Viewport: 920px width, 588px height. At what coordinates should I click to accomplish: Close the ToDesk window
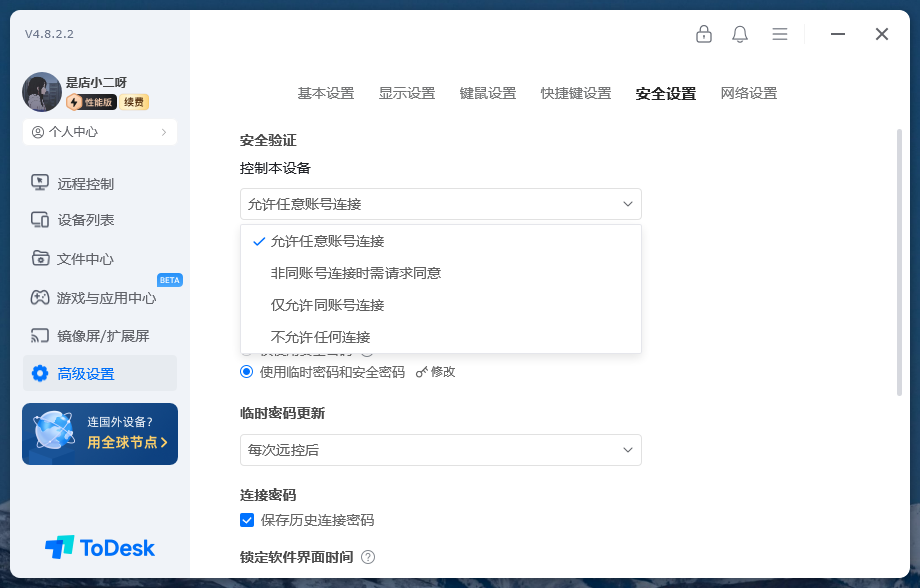tap(881, 34)
